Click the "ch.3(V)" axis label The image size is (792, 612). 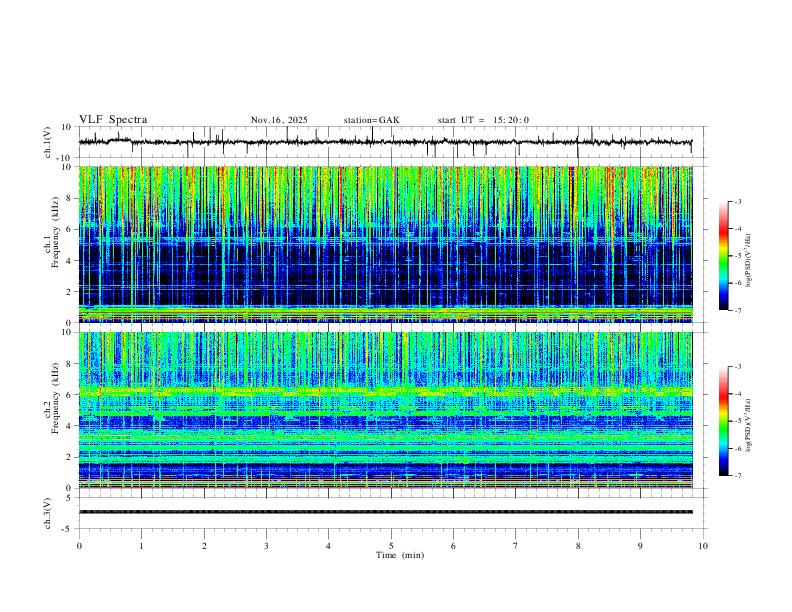coord(48,513)
